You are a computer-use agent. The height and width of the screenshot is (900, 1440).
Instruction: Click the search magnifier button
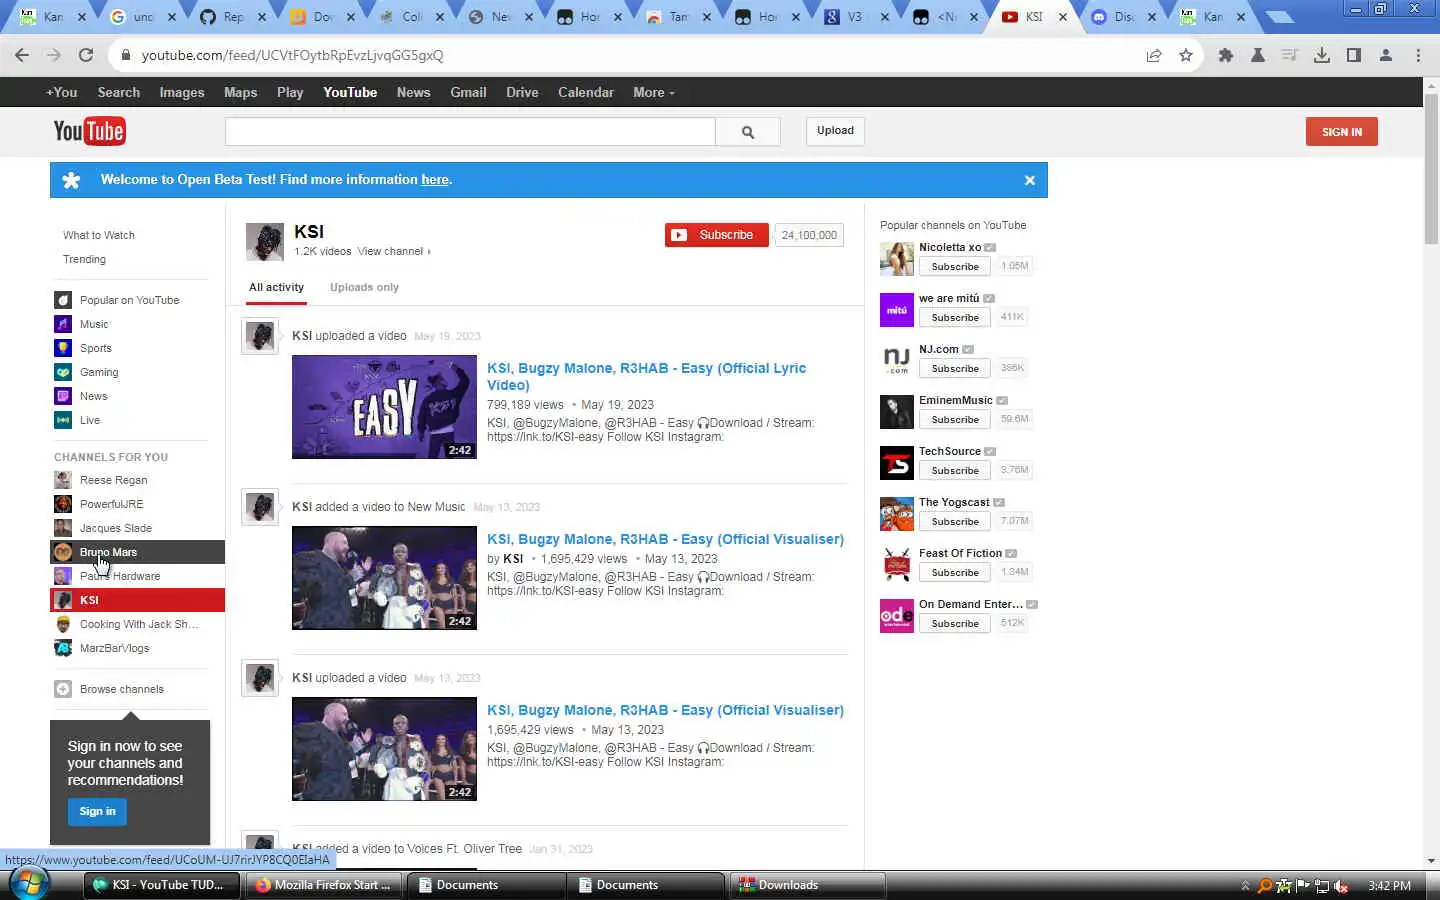pos(748,132)
